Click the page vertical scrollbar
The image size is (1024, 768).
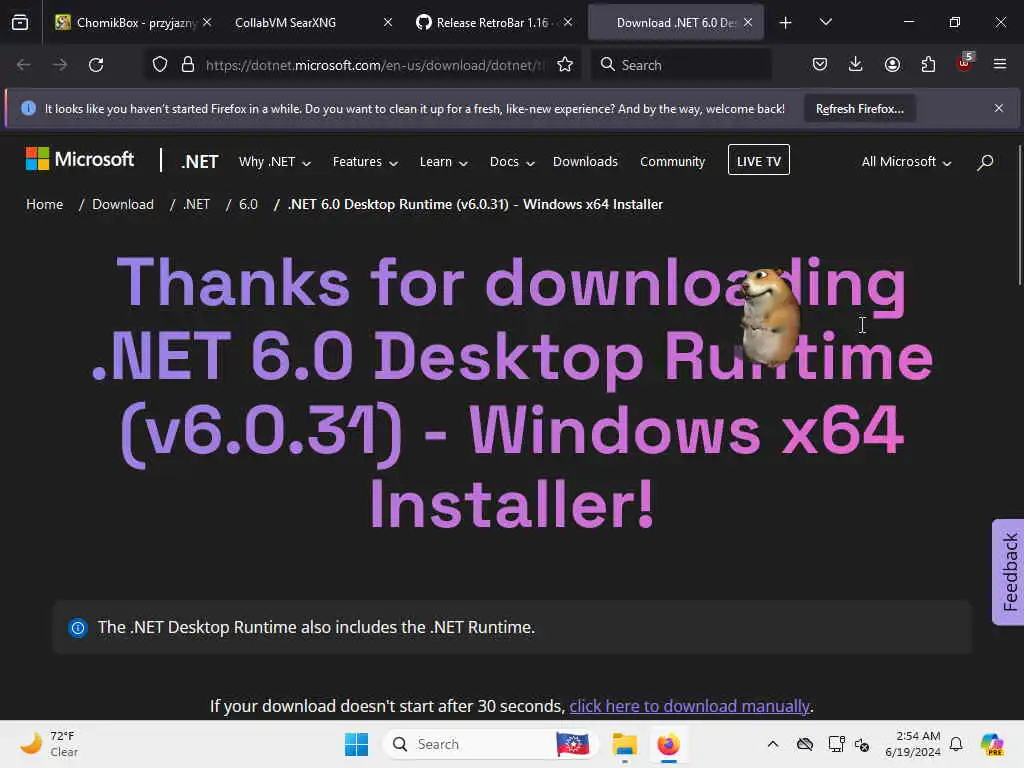pos(1020,215)
